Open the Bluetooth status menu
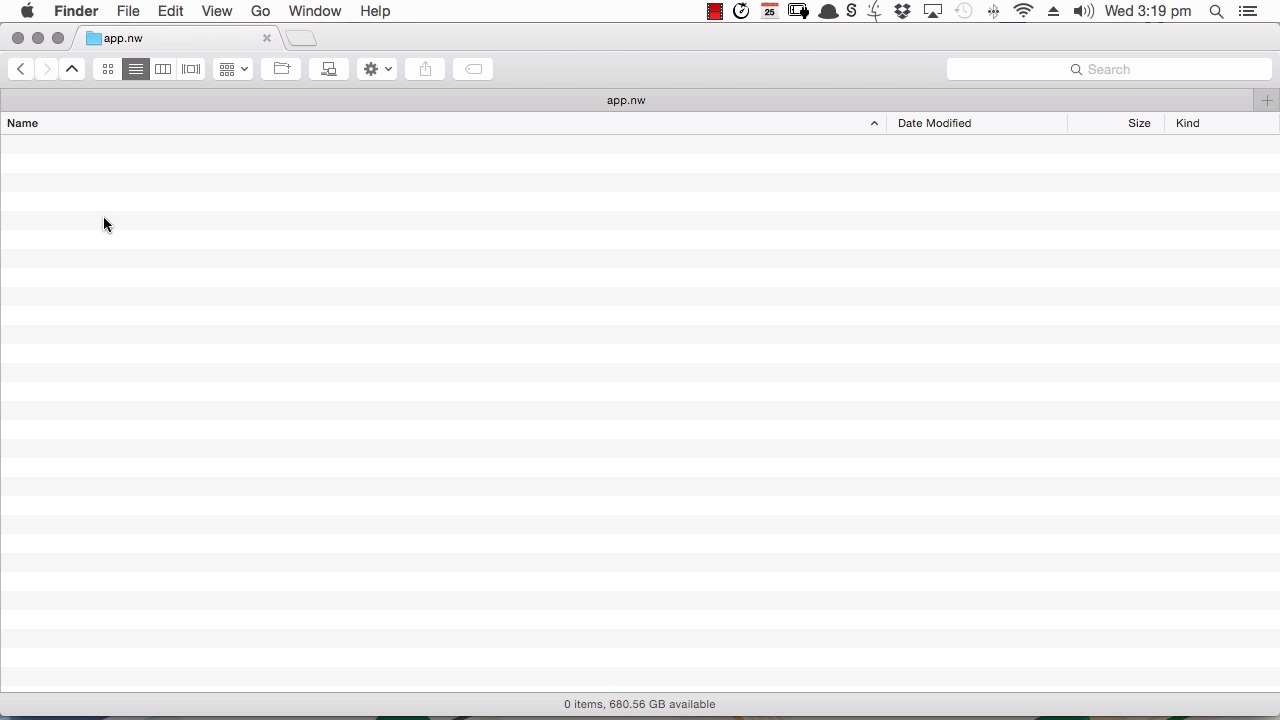1280x720 pixels. pyautogui.click(x=993, y=11)
